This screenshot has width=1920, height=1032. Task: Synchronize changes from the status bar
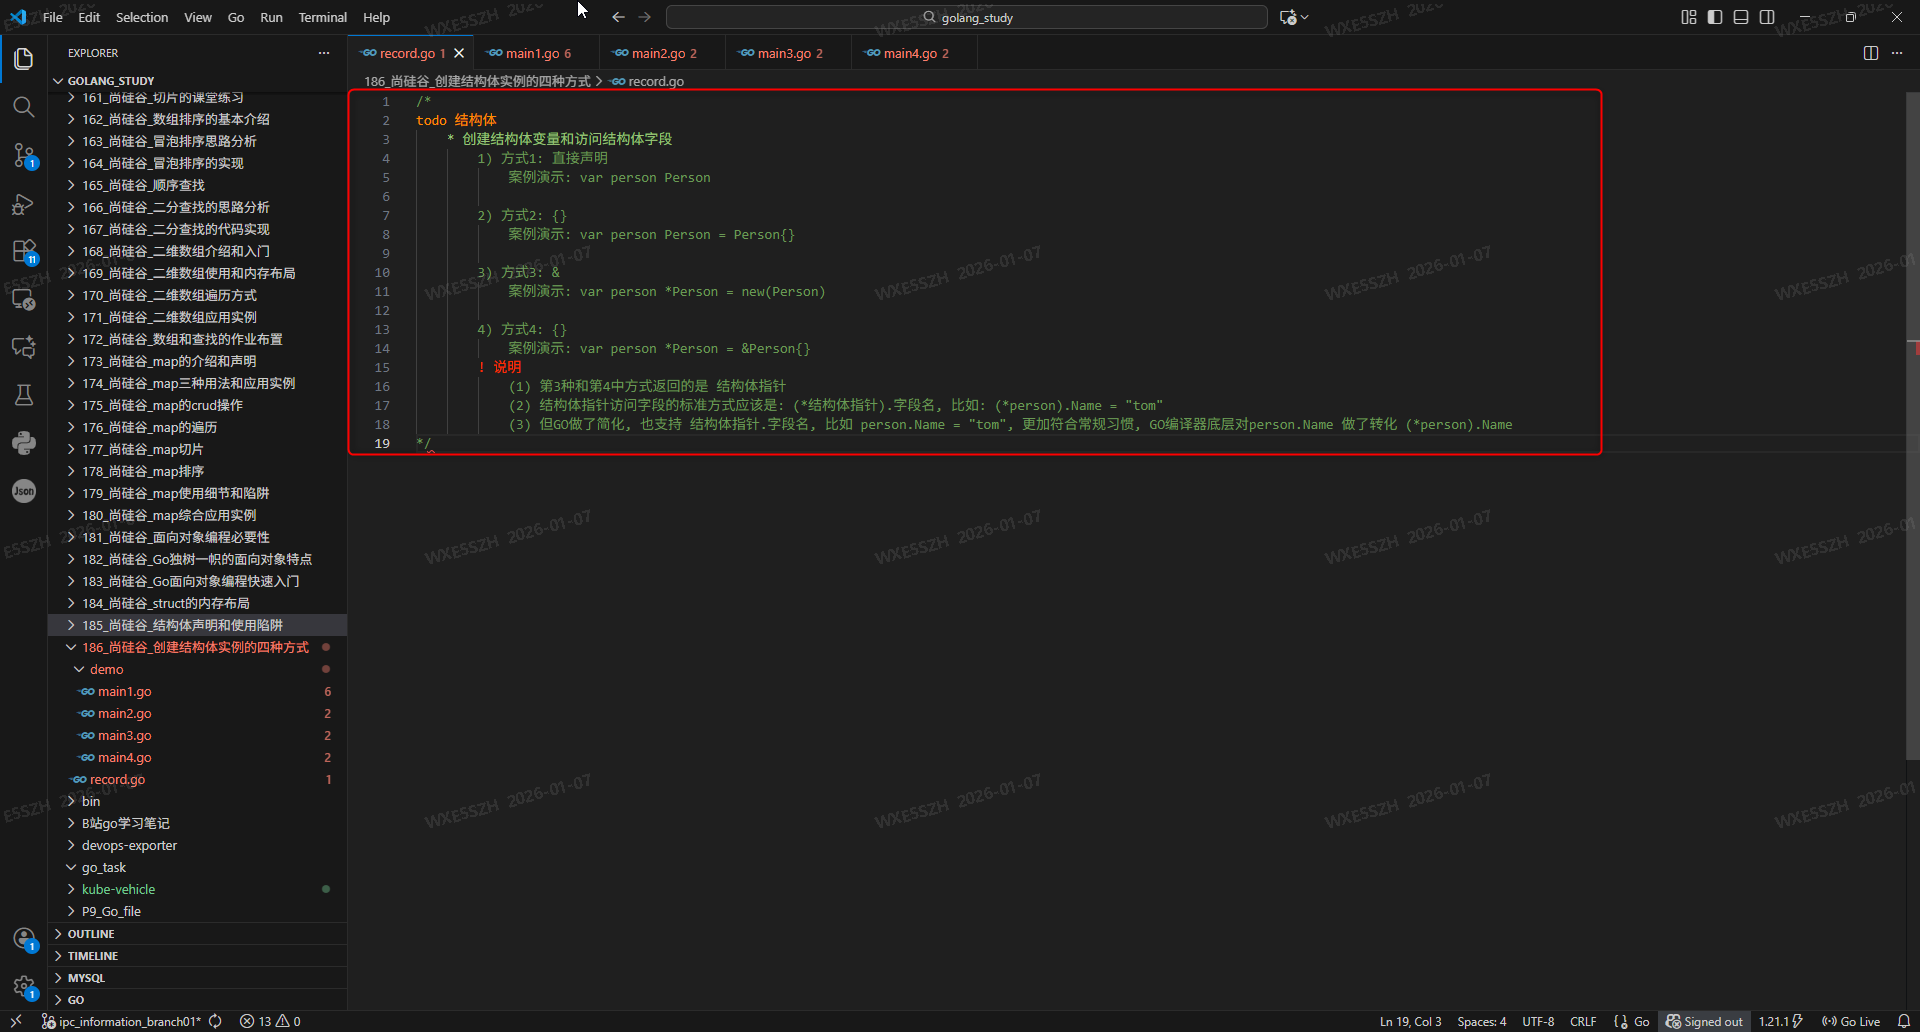tap(215, 1021)
